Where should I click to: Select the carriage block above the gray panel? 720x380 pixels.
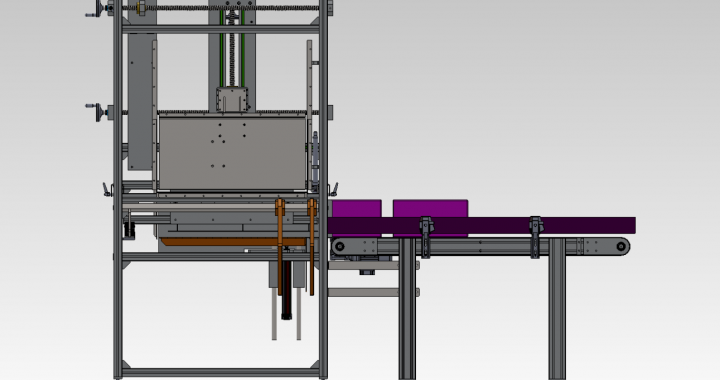(x=232, y=100)
